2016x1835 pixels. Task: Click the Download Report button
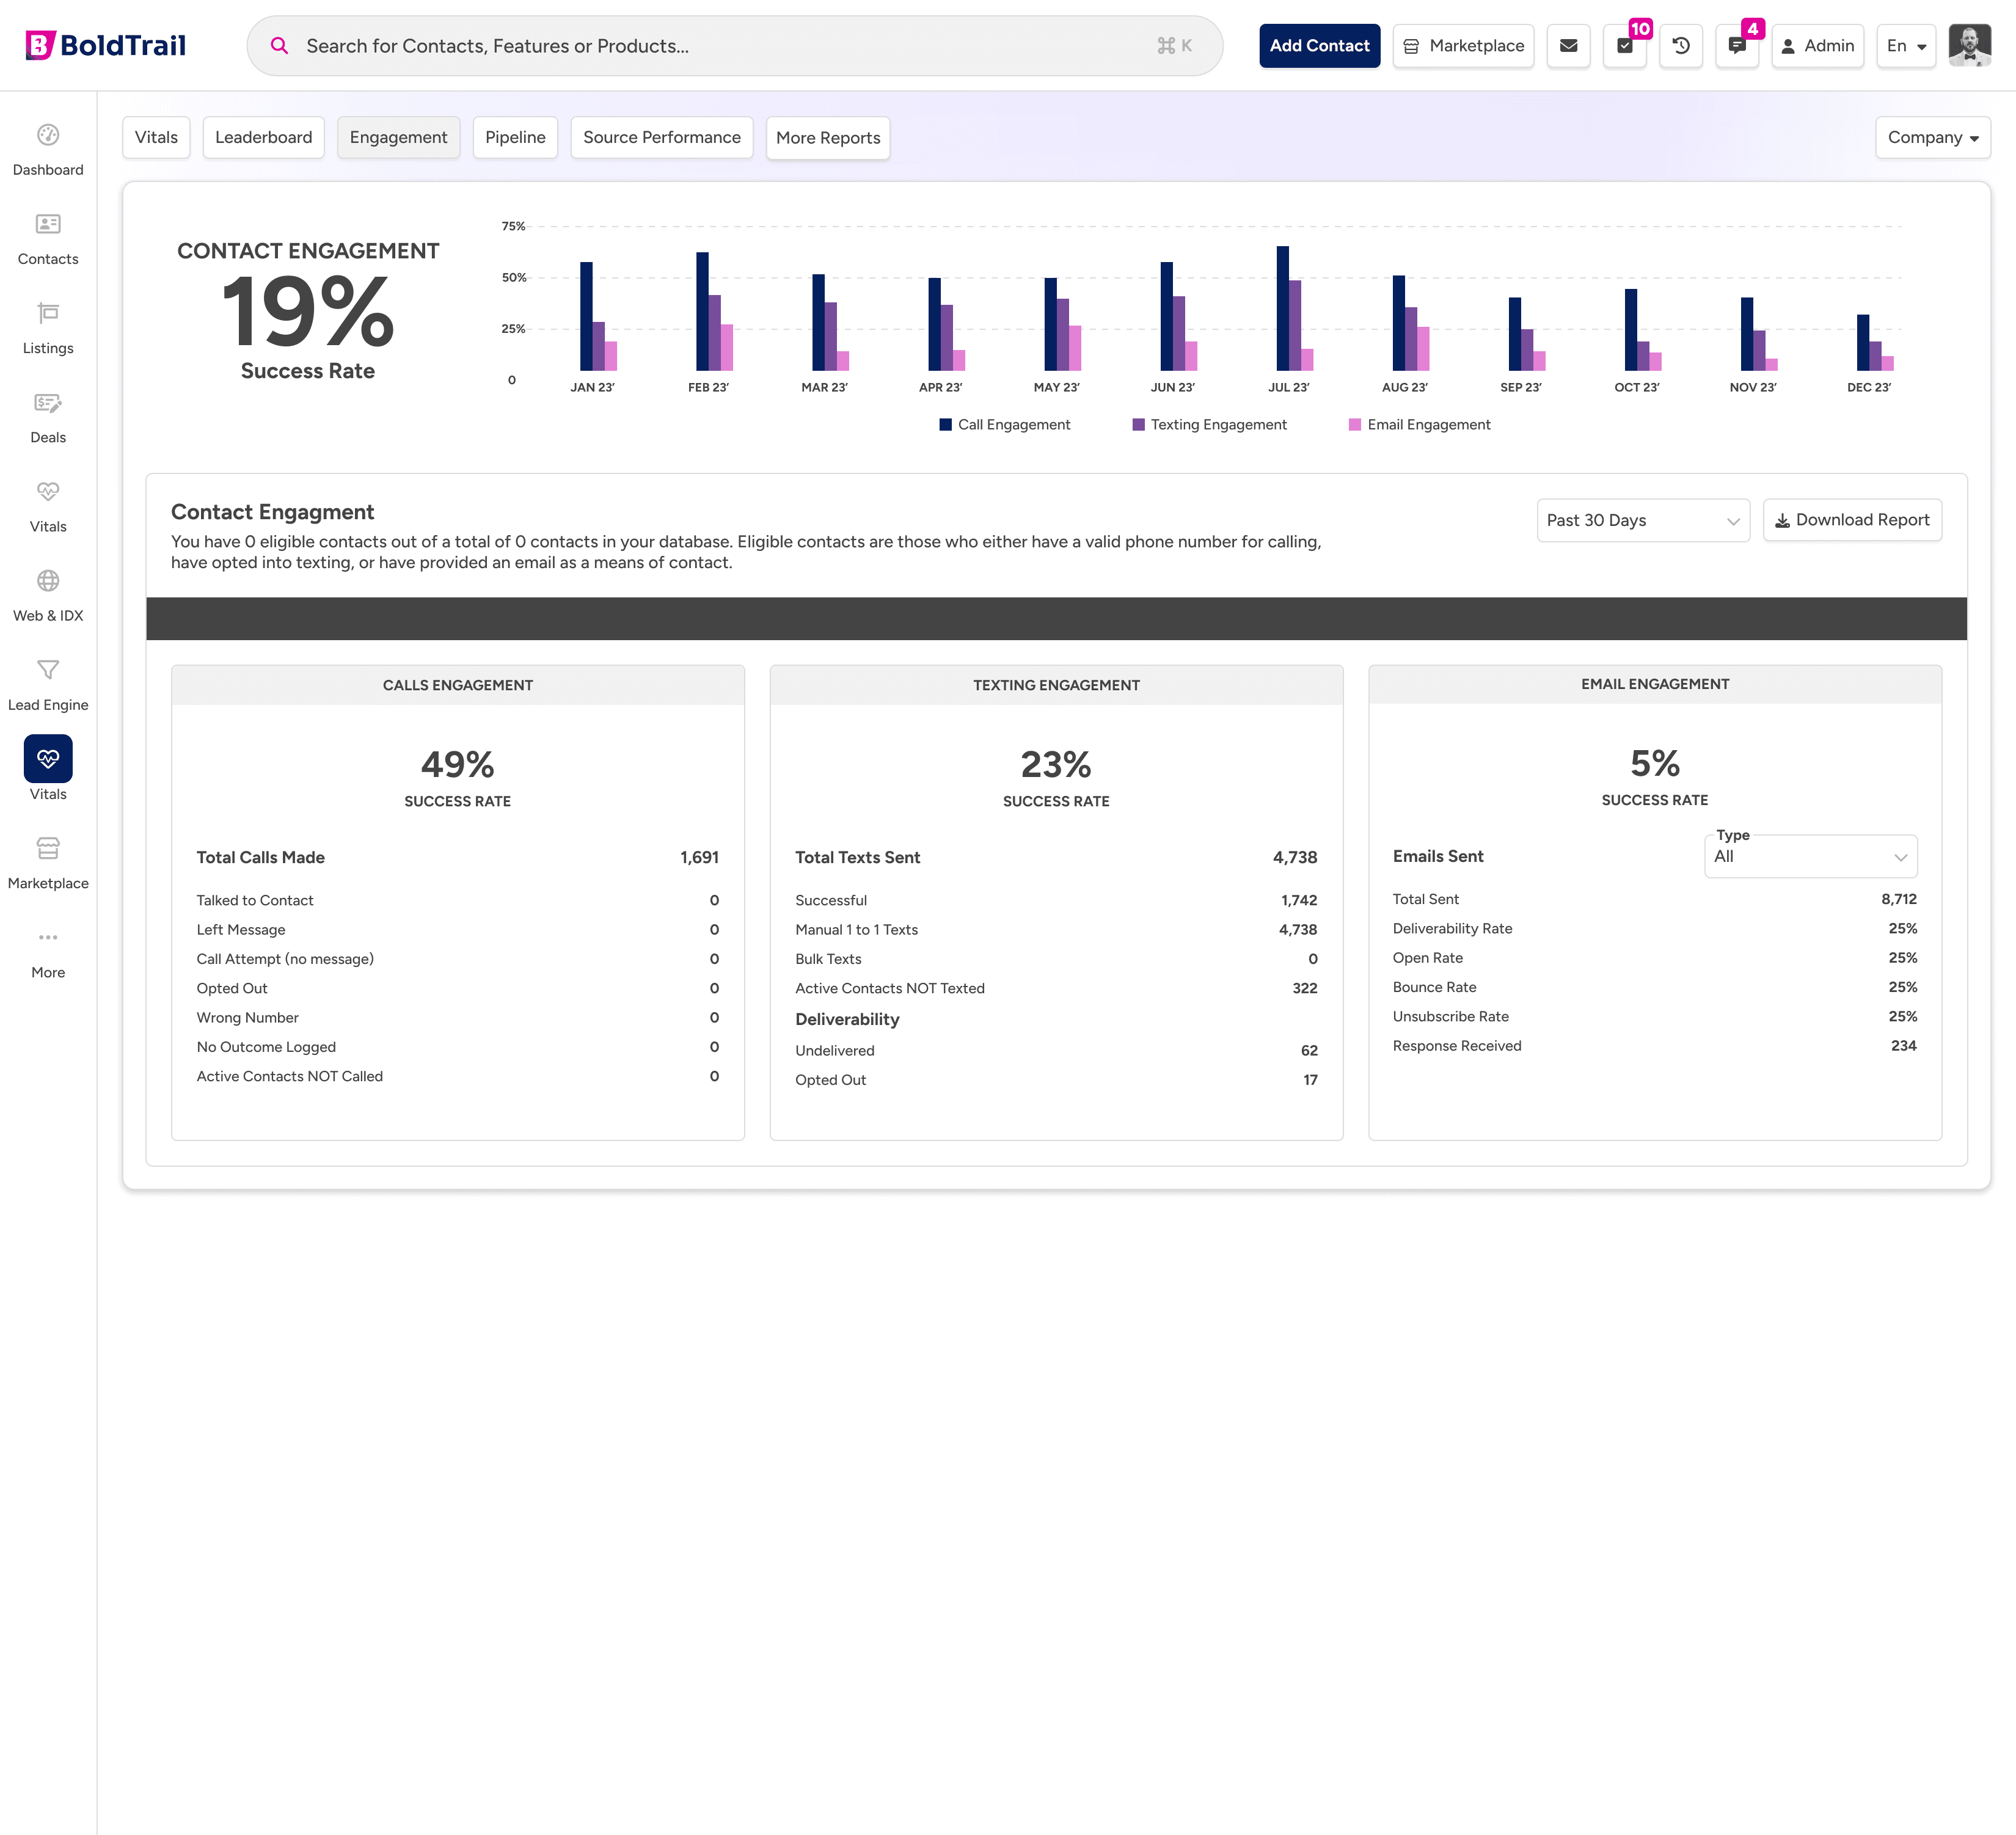pos(1852,520)
